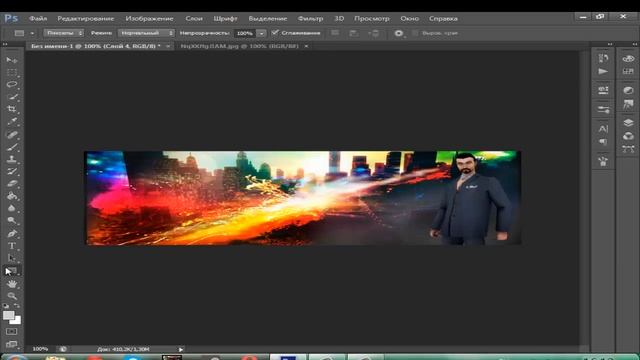Select the Rectangle shape tool
Screen dimensions: 640x360
(x=11, y=271)
